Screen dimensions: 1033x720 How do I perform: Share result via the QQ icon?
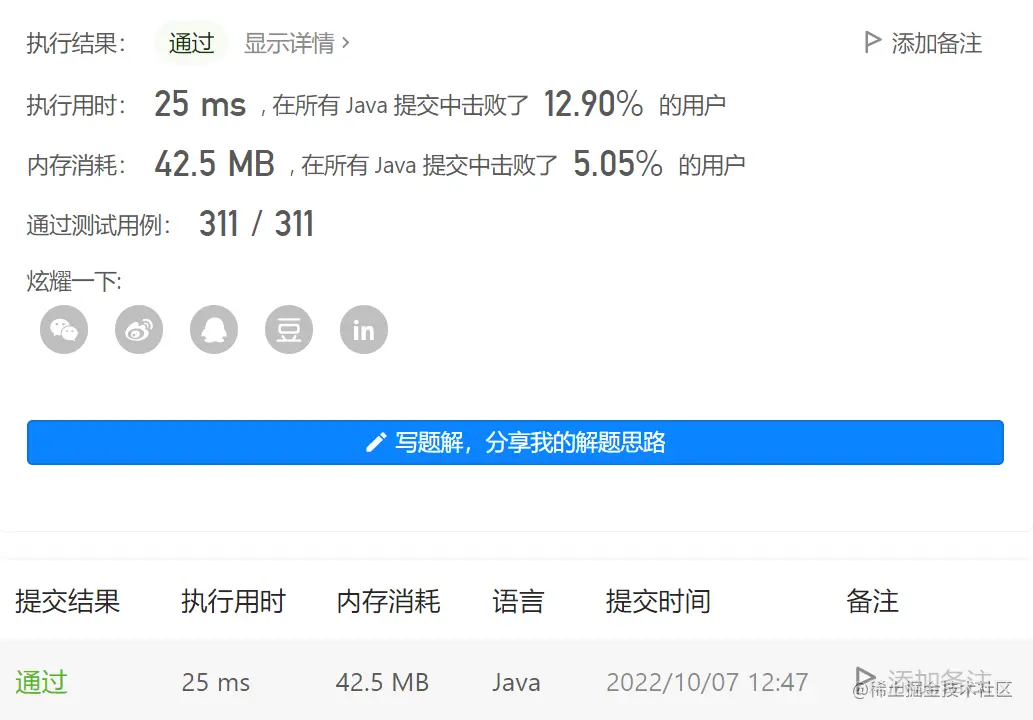pos(213,329)
